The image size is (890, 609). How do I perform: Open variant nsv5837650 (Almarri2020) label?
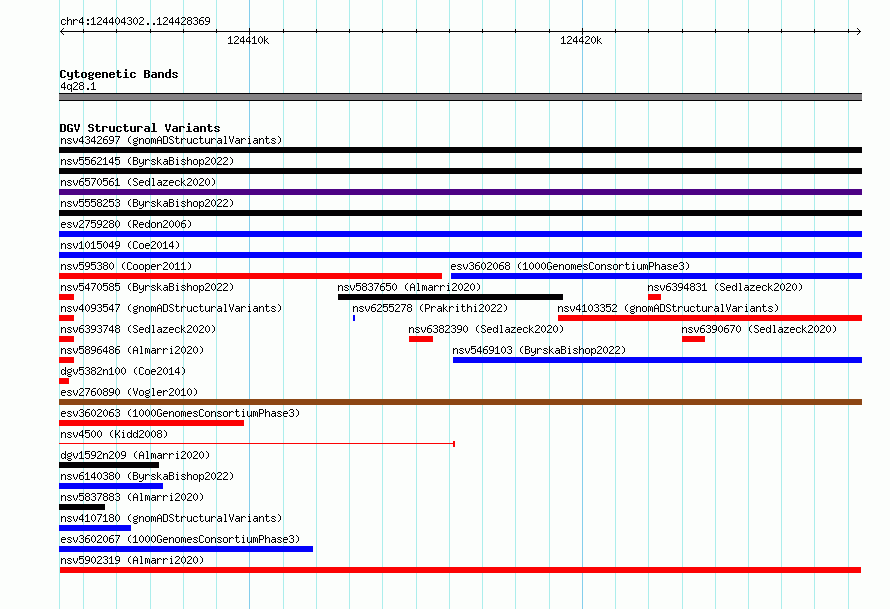[409, 287]
